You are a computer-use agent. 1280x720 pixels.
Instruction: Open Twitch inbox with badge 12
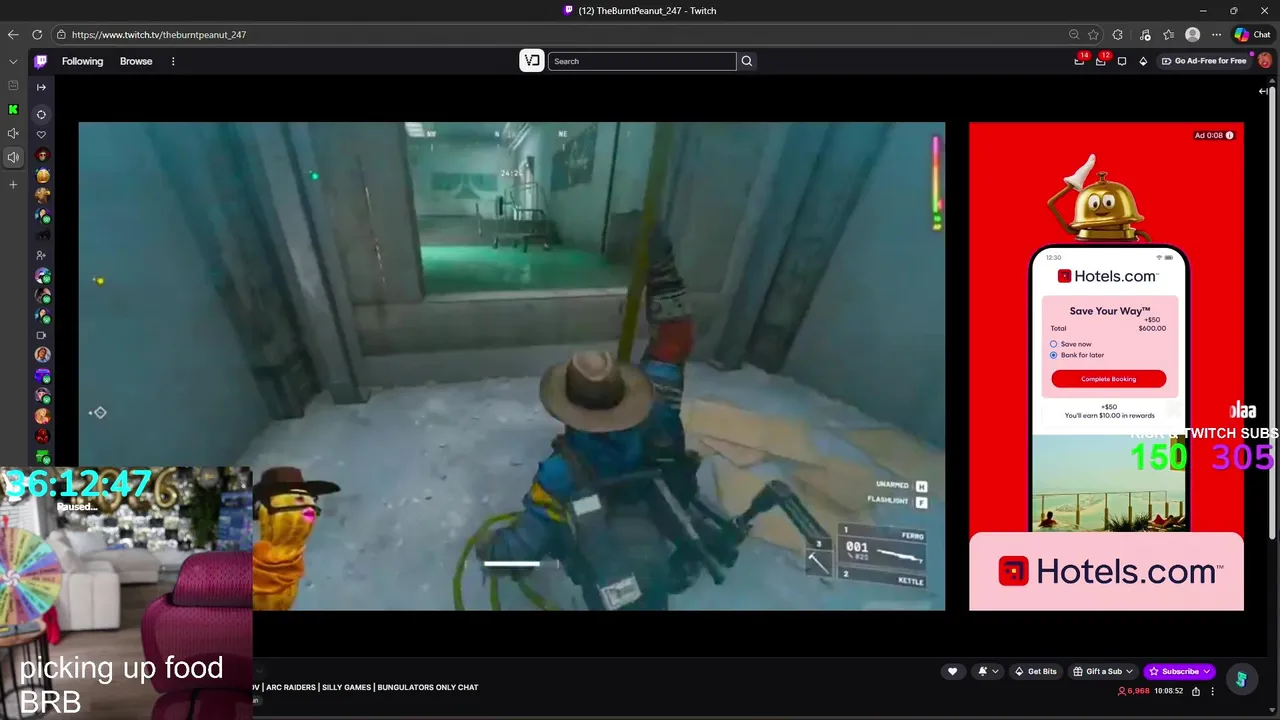[x=1101, y=61]
